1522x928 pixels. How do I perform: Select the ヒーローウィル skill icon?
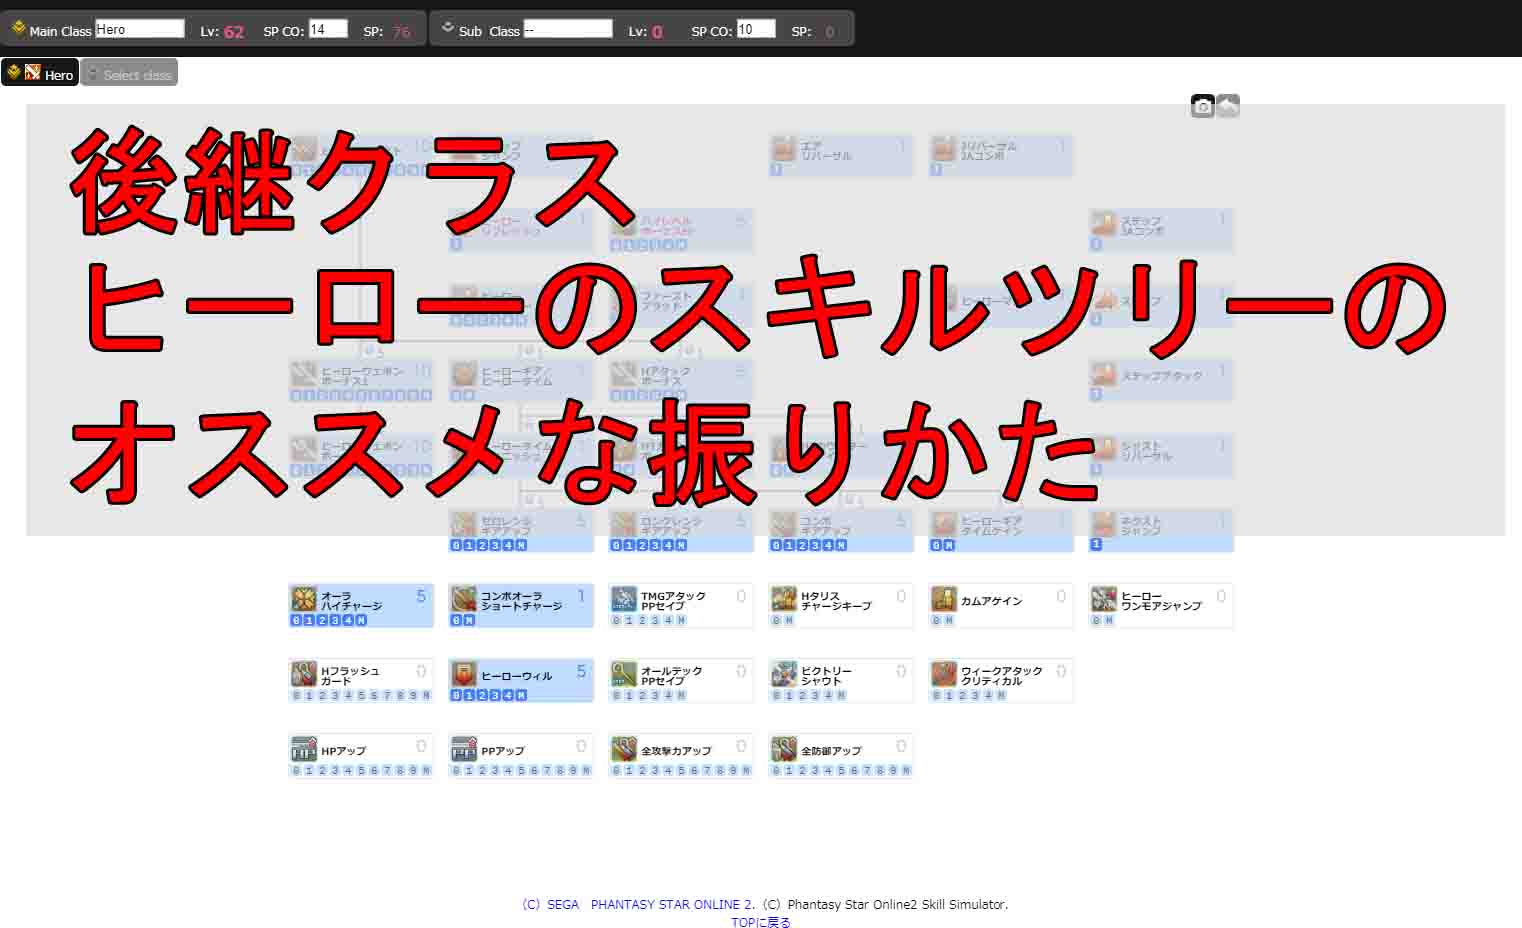pos(464,674)
